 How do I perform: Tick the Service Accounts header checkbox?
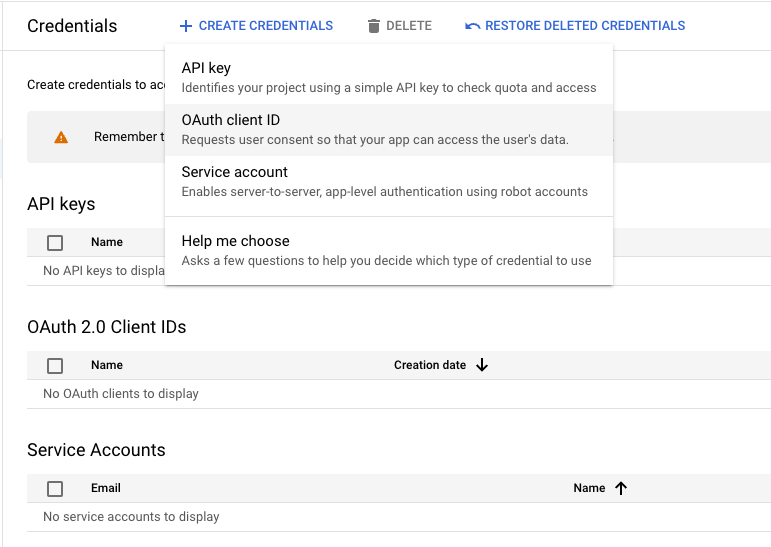coord(55,488)
